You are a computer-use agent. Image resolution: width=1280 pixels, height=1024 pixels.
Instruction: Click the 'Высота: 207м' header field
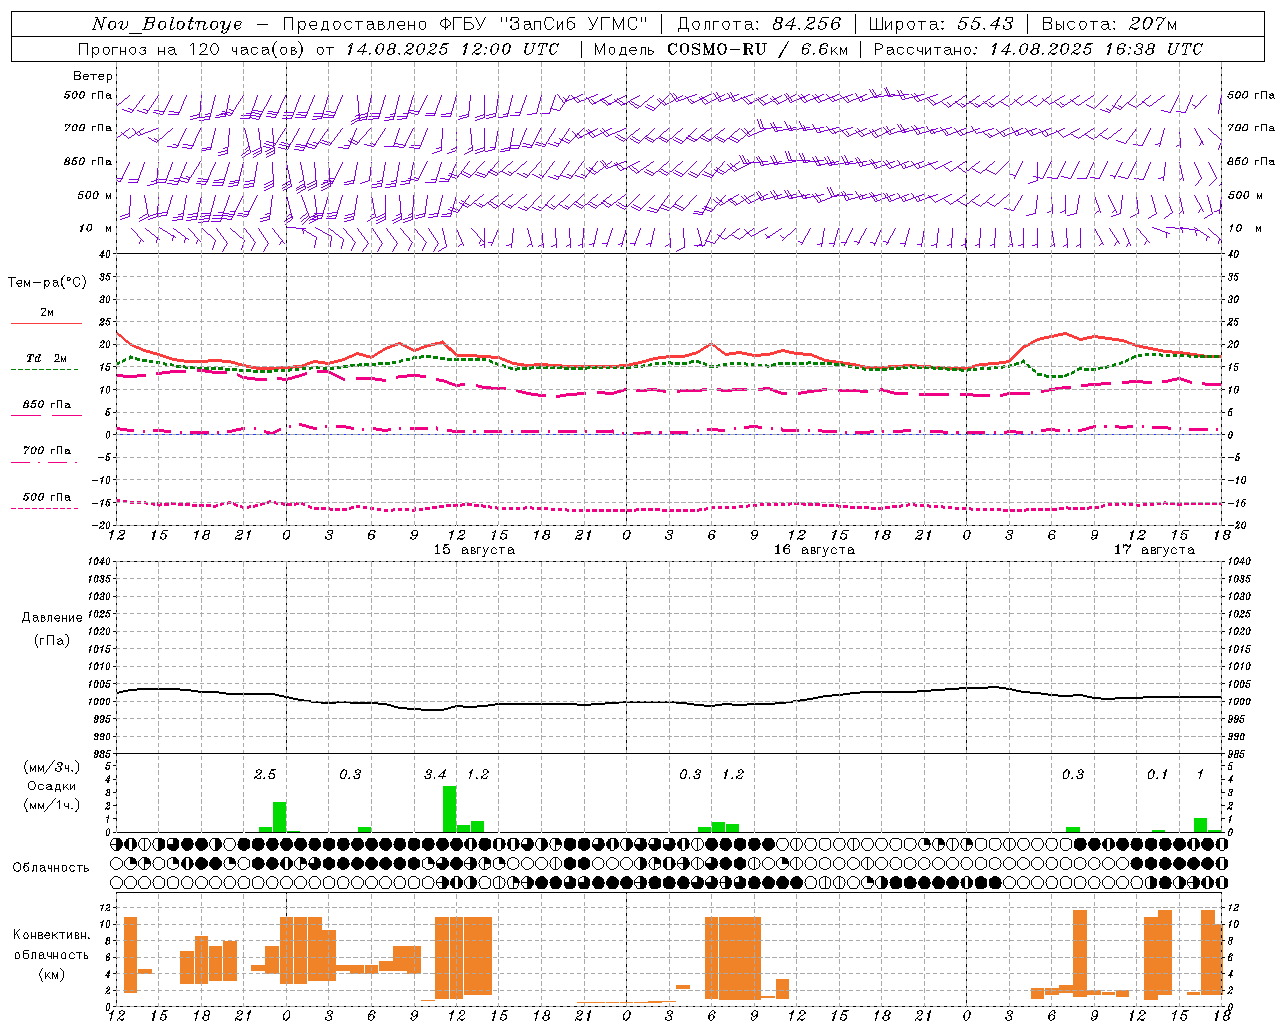click(x=1109, y=24)
